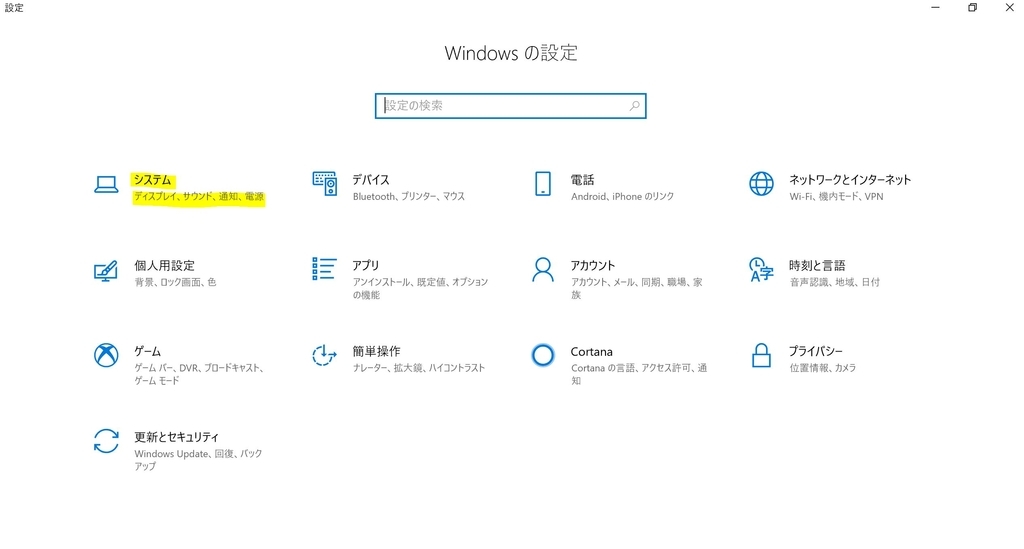Click the text 音声認識、地域、日付
Screen dimensions: 1024x549
coord(835,282)
